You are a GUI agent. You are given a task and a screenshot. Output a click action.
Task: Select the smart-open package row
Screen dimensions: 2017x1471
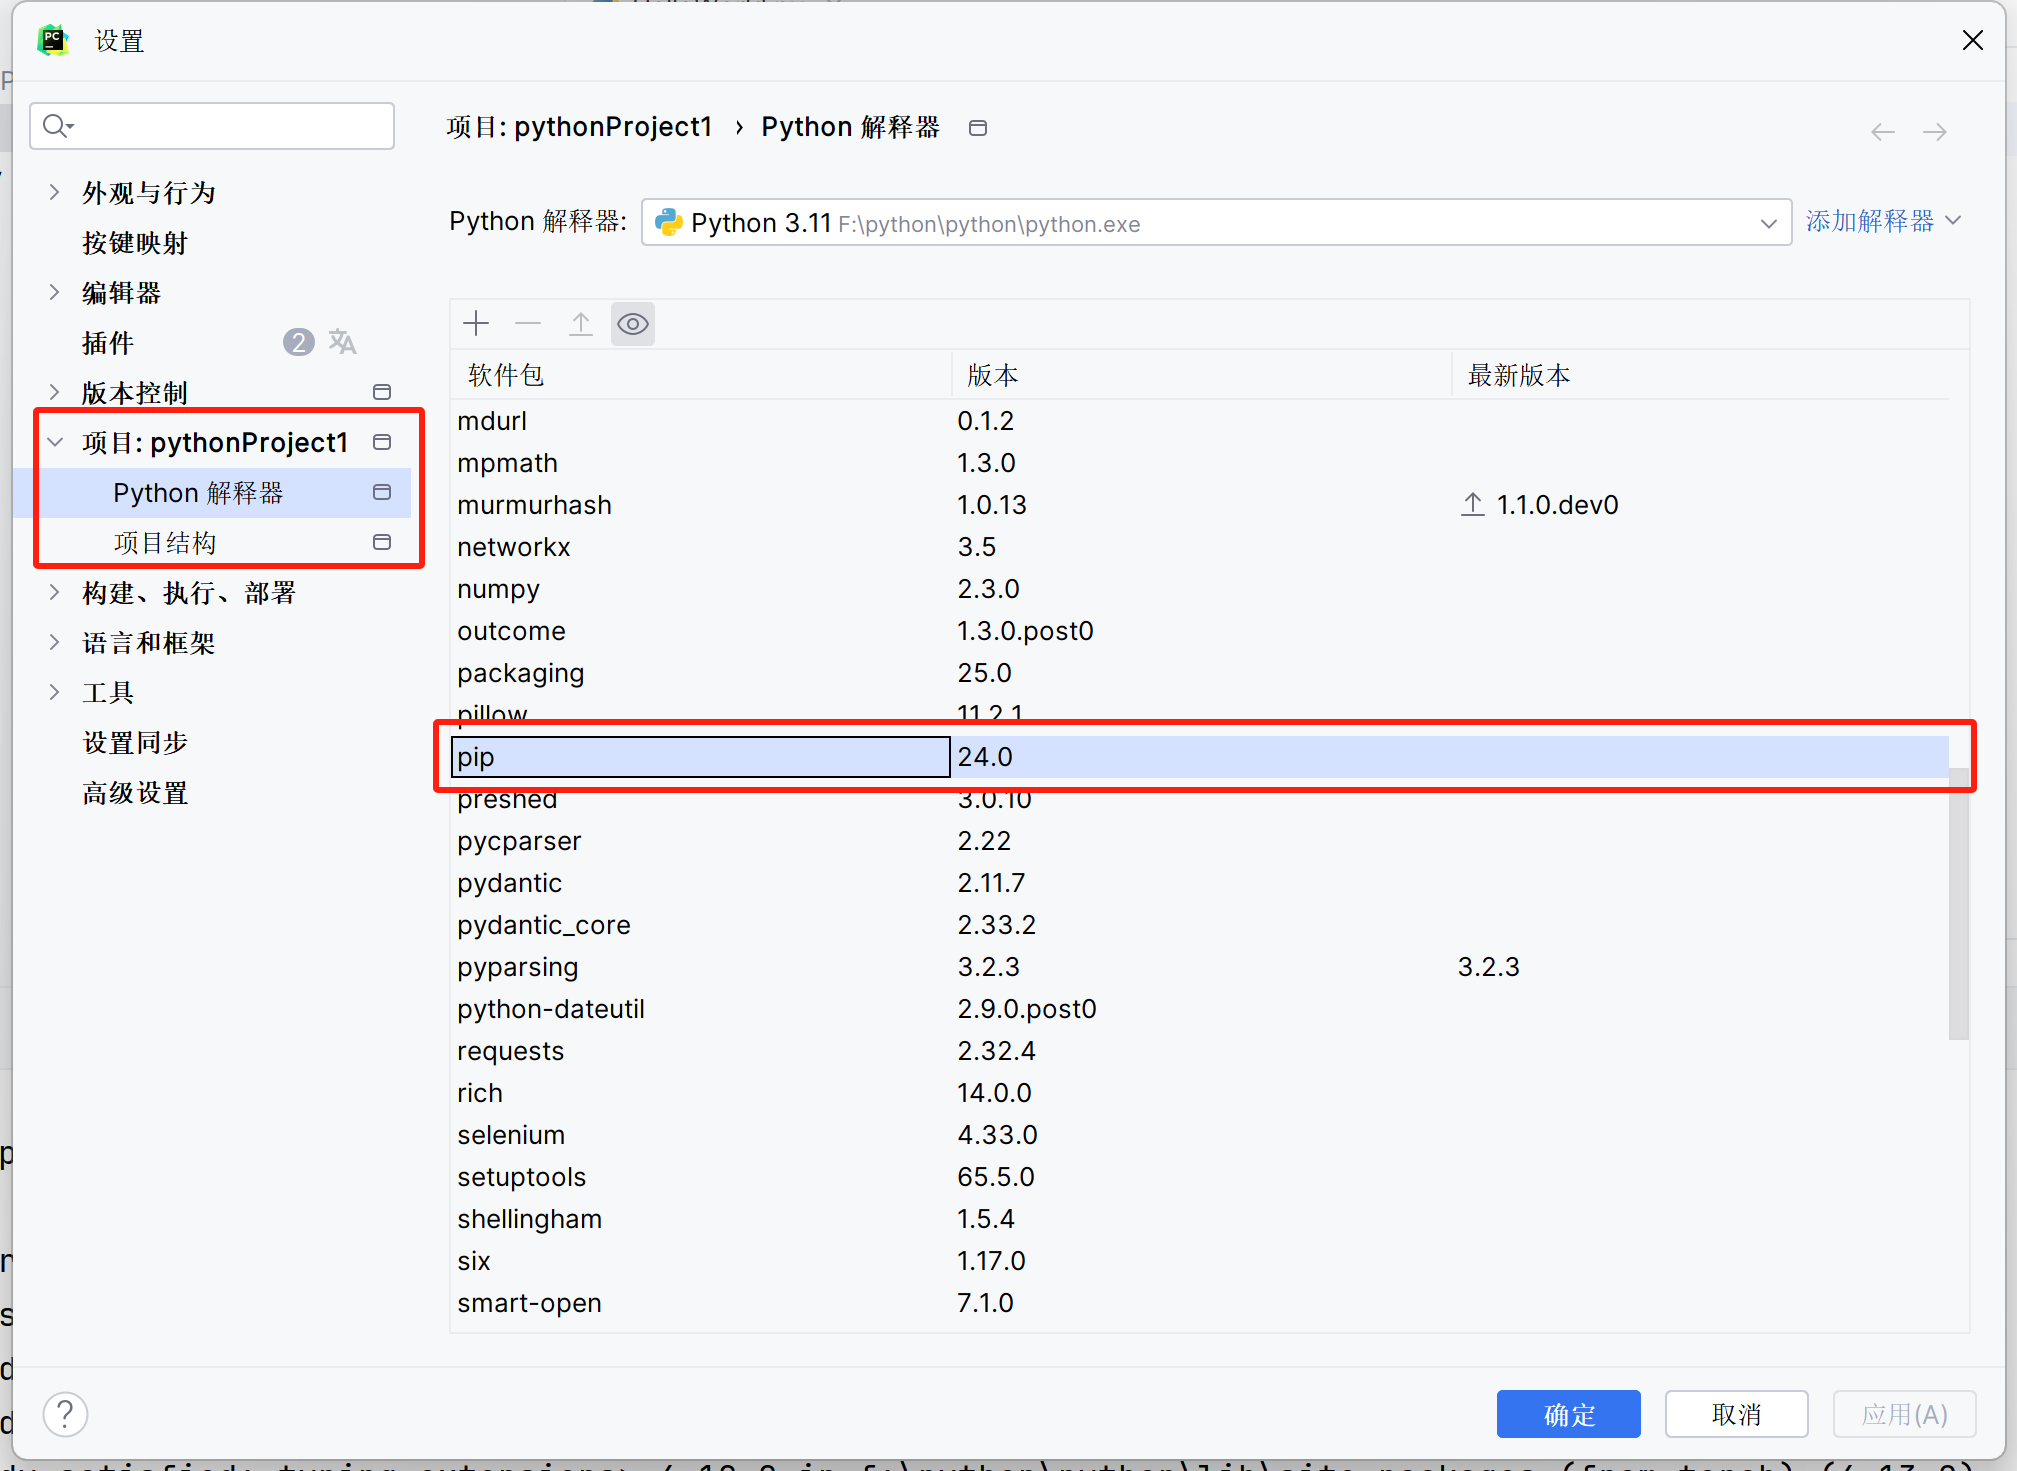(x=1200, y=1302)
